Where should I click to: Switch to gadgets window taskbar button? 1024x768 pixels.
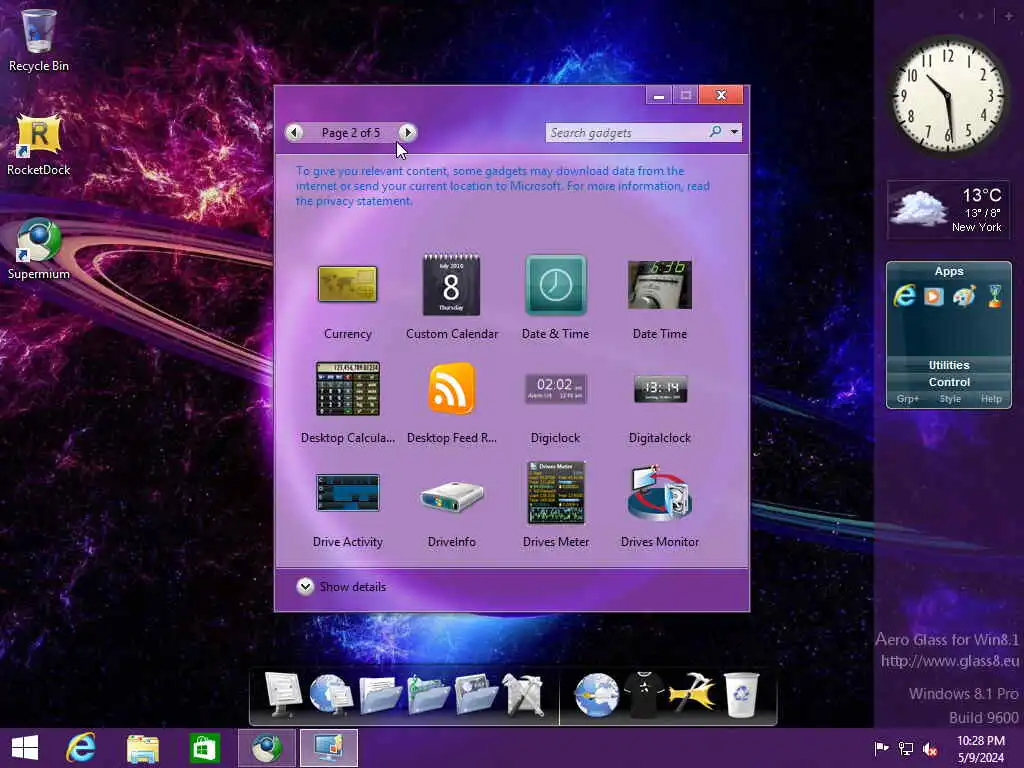pos(328,748)
